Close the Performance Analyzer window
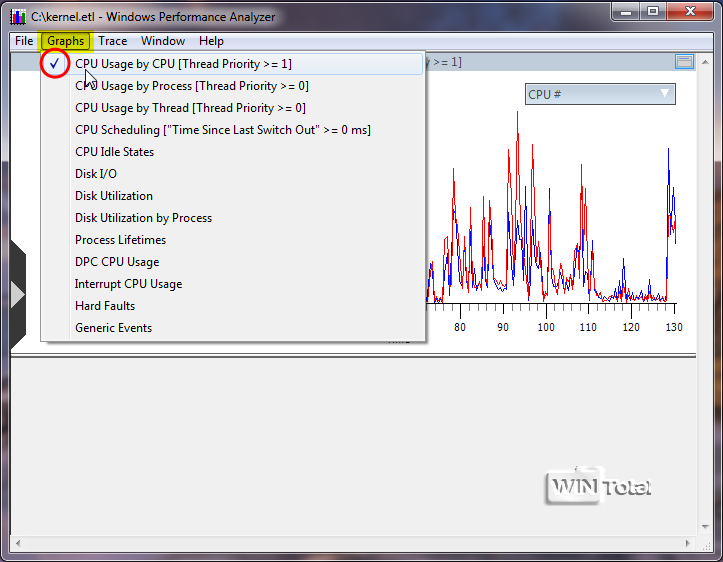Image resolution: width=723 pixels, height=562 pixels. tap(690, 12)
